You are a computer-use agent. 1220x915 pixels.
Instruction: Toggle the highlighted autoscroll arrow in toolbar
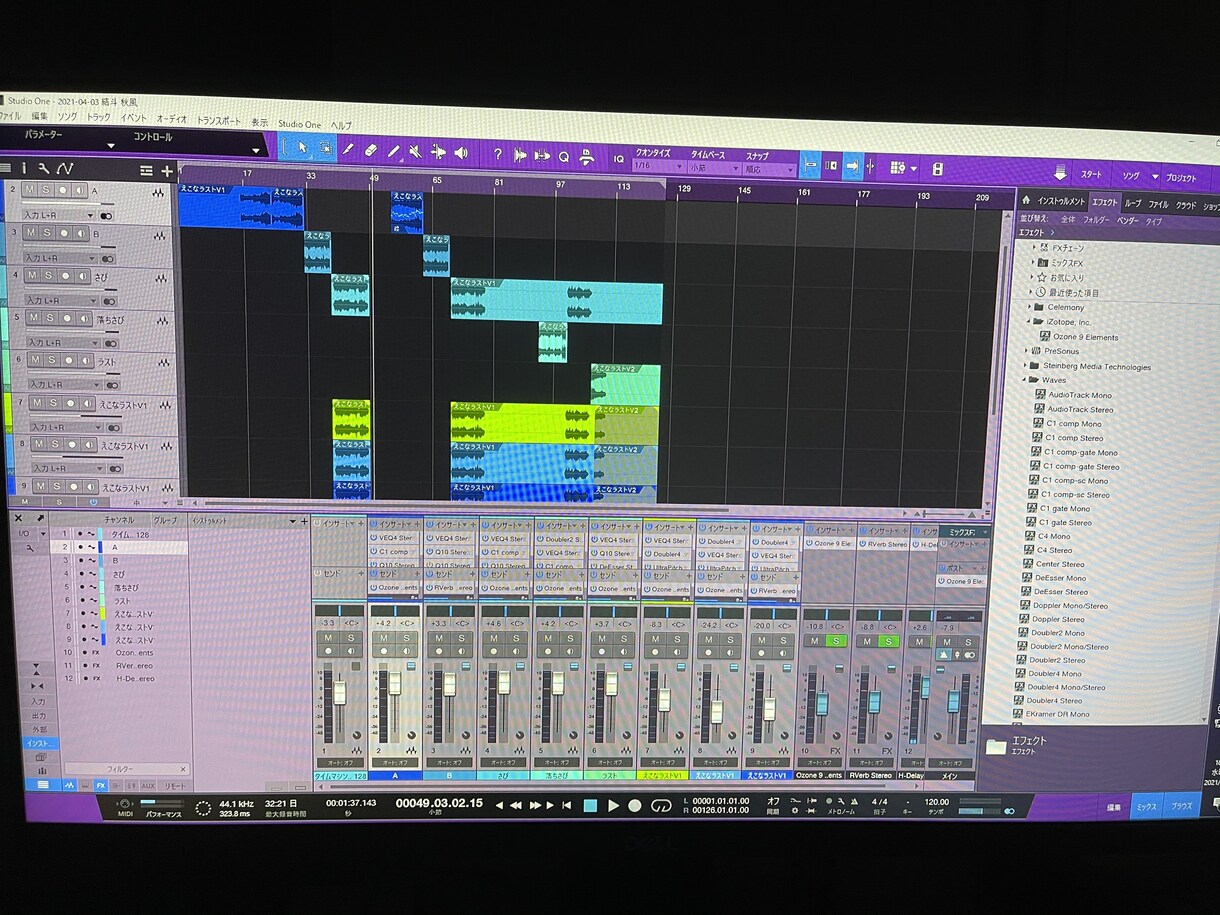(x=853, y=166)
